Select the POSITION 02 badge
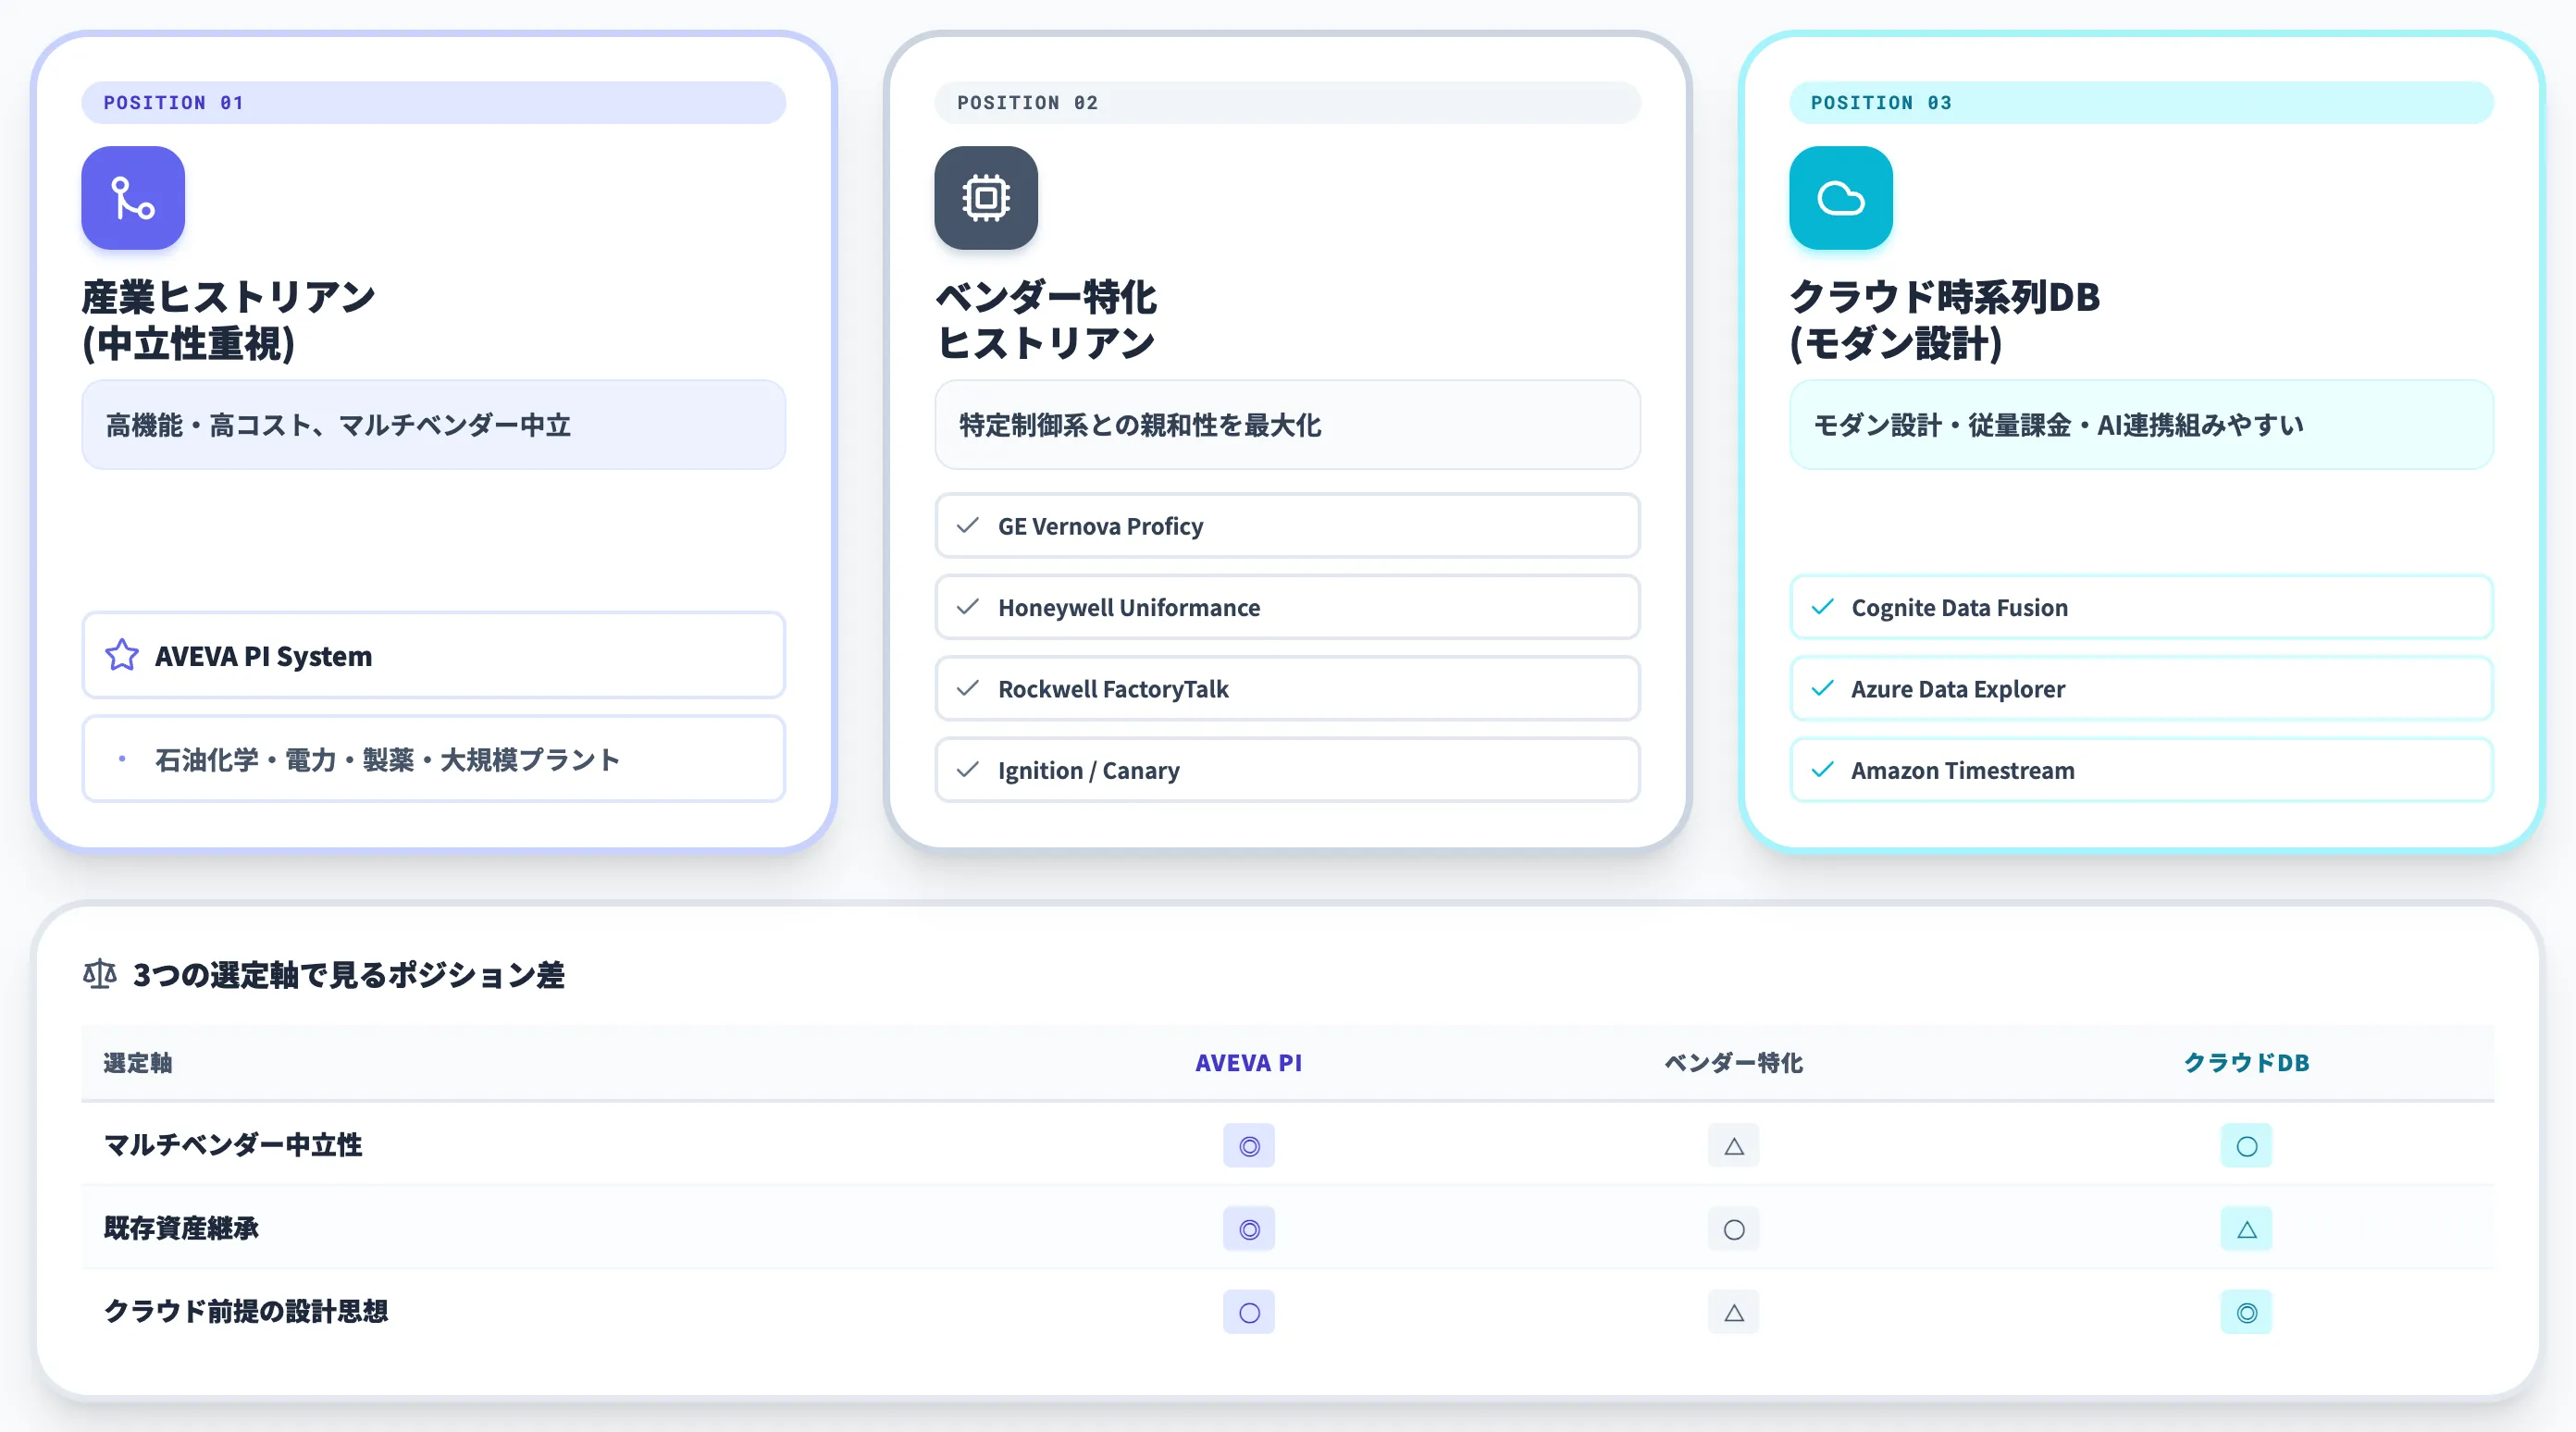Screen dimensions: 2576x1432 (1287, 103)
